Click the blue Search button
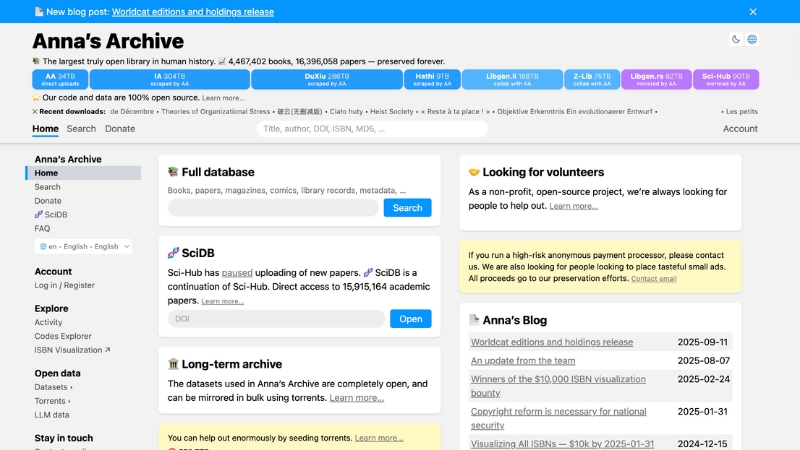Screen dimensions: 800x450 (407, 208)
